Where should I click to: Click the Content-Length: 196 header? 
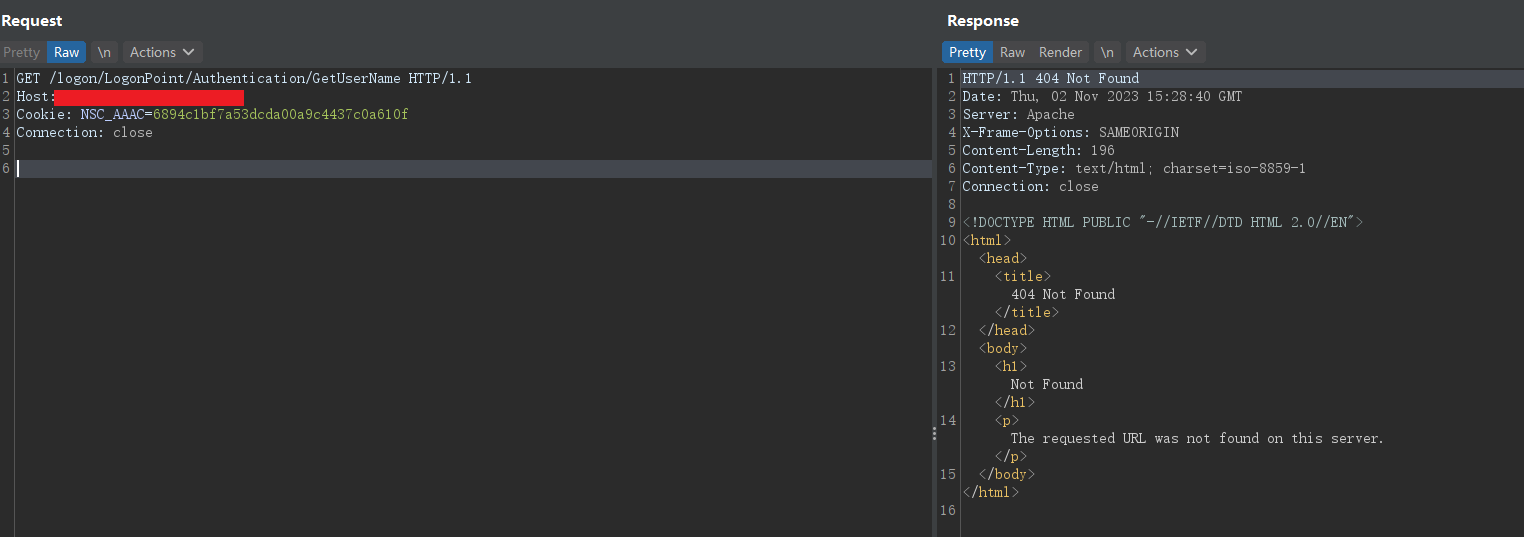(1038, 150)
